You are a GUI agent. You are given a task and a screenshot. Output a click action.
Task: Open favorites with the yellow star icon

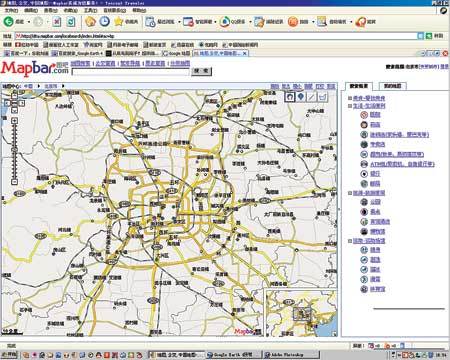point(119,22)
